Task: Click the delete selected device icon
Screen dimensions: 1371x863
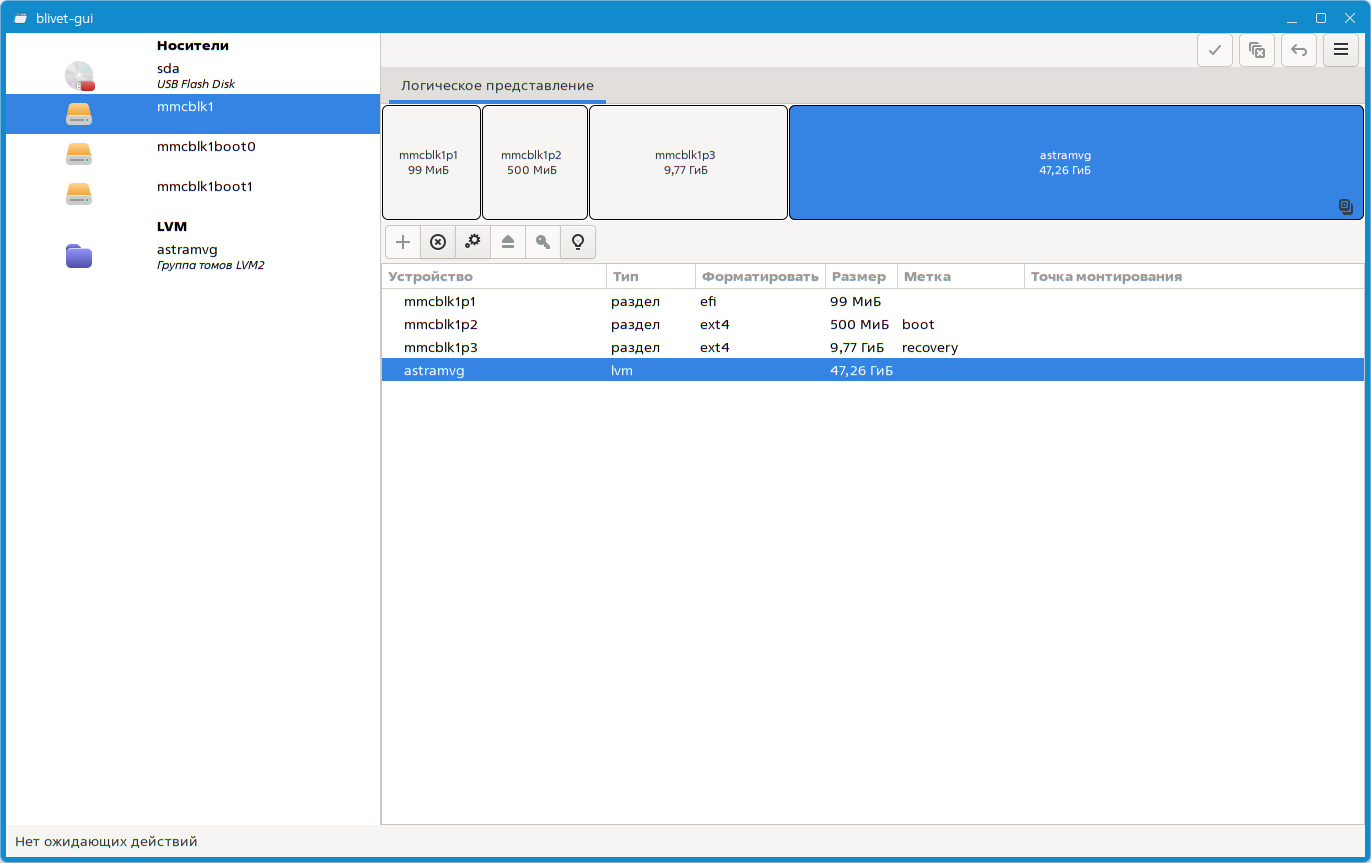Action: (438, 242)
